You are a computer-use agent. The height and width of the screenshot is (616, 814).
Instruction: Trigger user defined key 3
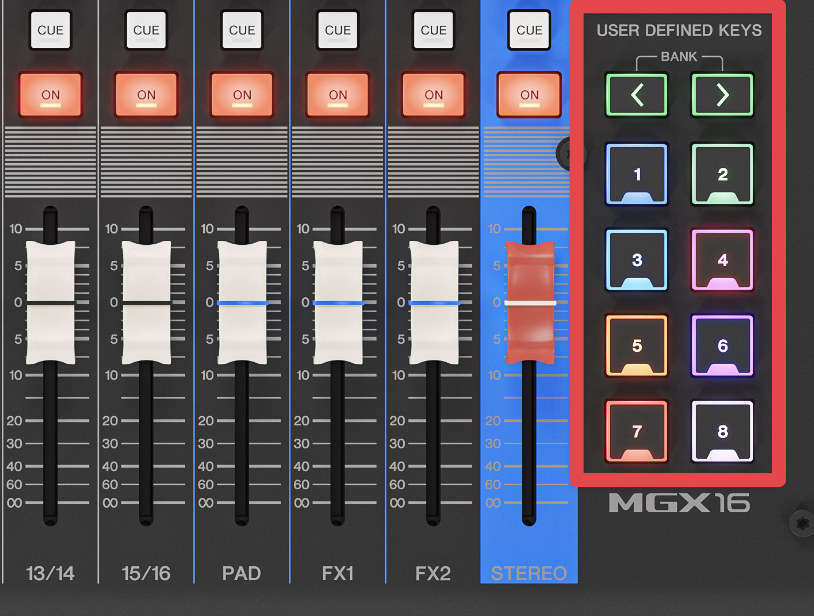[637, 260]
